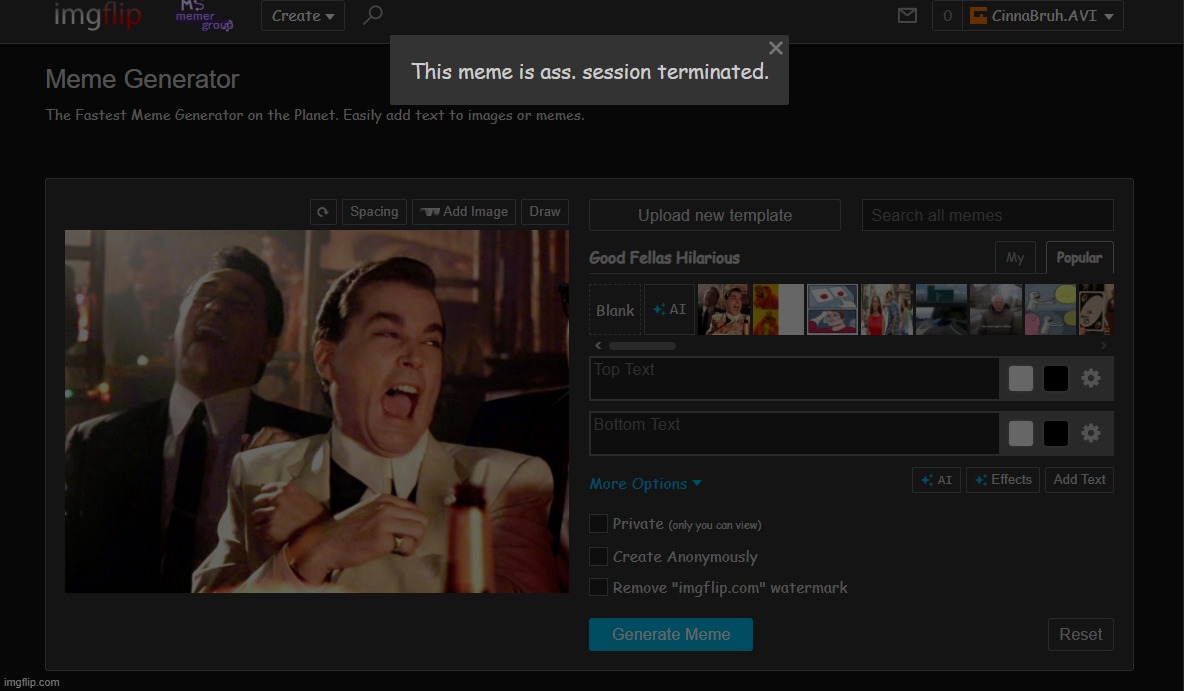Select the pink and green cartoon template thumbnail
This screenshot has width=1184, height=691.
click(1050, 310)
